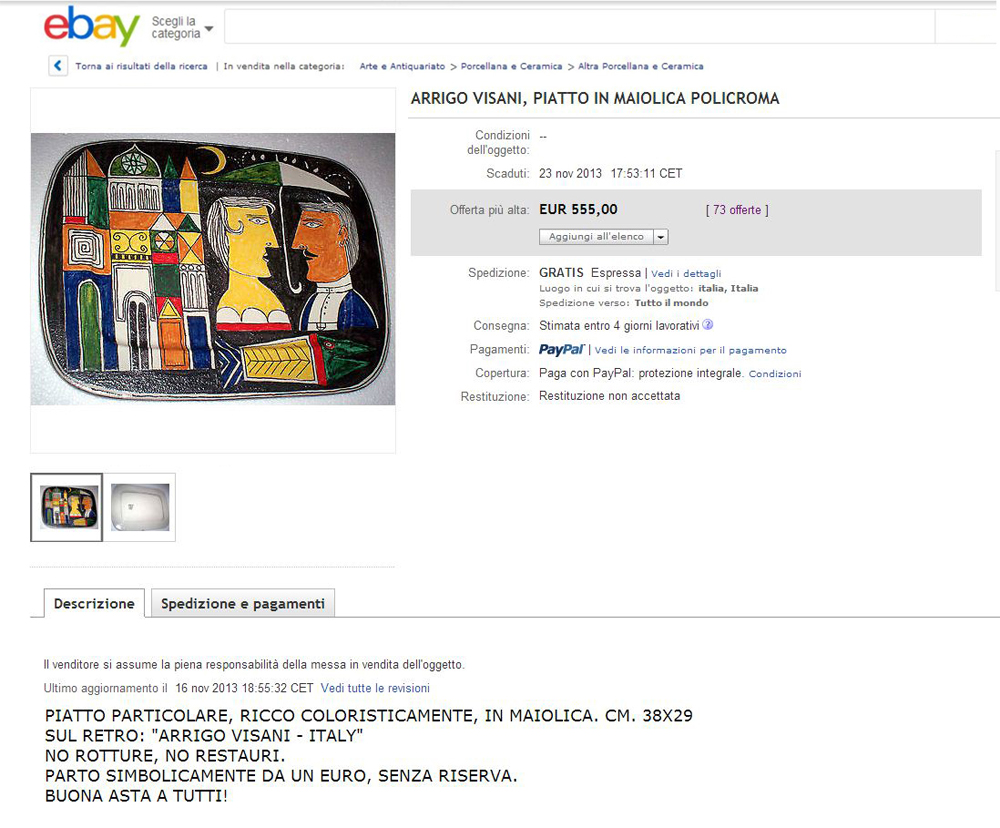This screenshot has height=828, width=1000.
Task: Open 'Porcellana e Ceramica' breadcrumb link
Action: coord(511,66)
